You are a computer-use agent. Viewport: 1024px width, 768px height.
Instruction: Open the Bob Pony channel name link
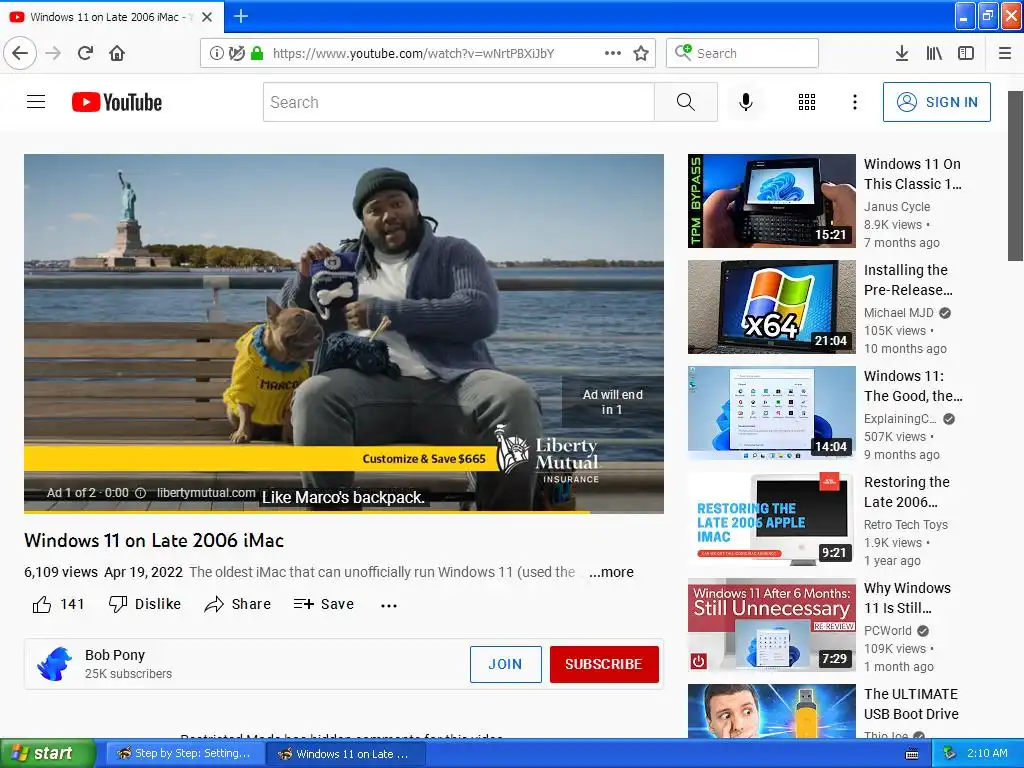[x=115, y=655]
